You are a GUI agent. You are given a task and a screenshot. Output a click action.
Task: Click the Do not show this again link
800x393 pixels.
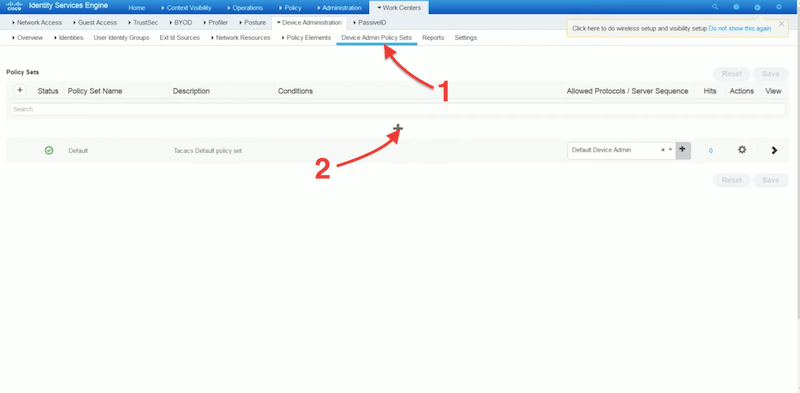tap(740, 29)
